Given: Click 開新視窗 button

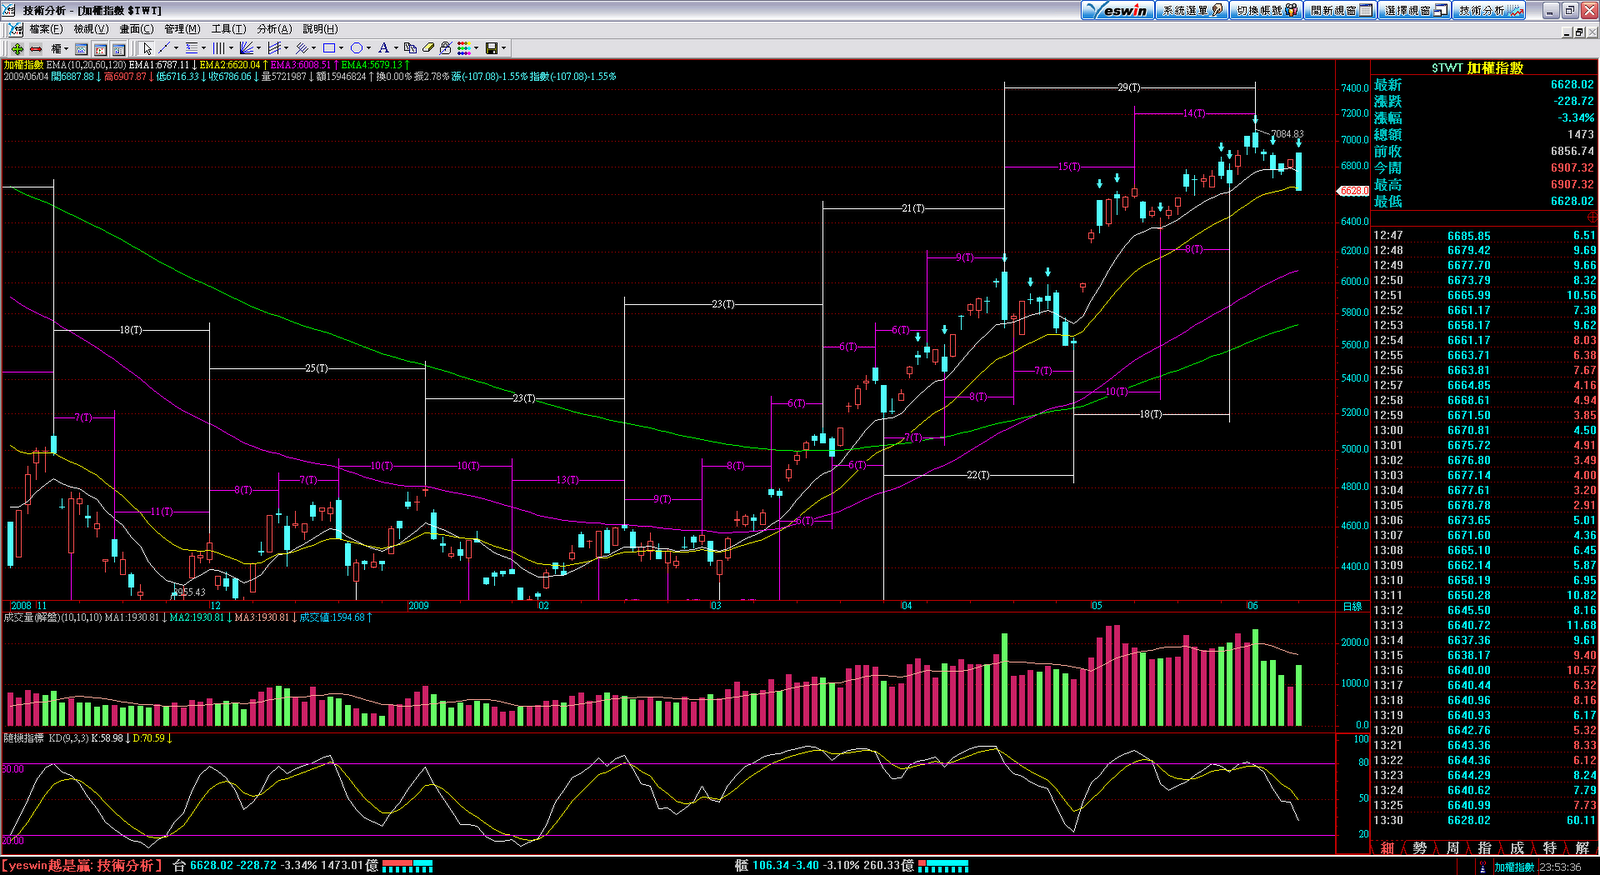Looking at the screenshot, I should click(x=1341, y=10).
